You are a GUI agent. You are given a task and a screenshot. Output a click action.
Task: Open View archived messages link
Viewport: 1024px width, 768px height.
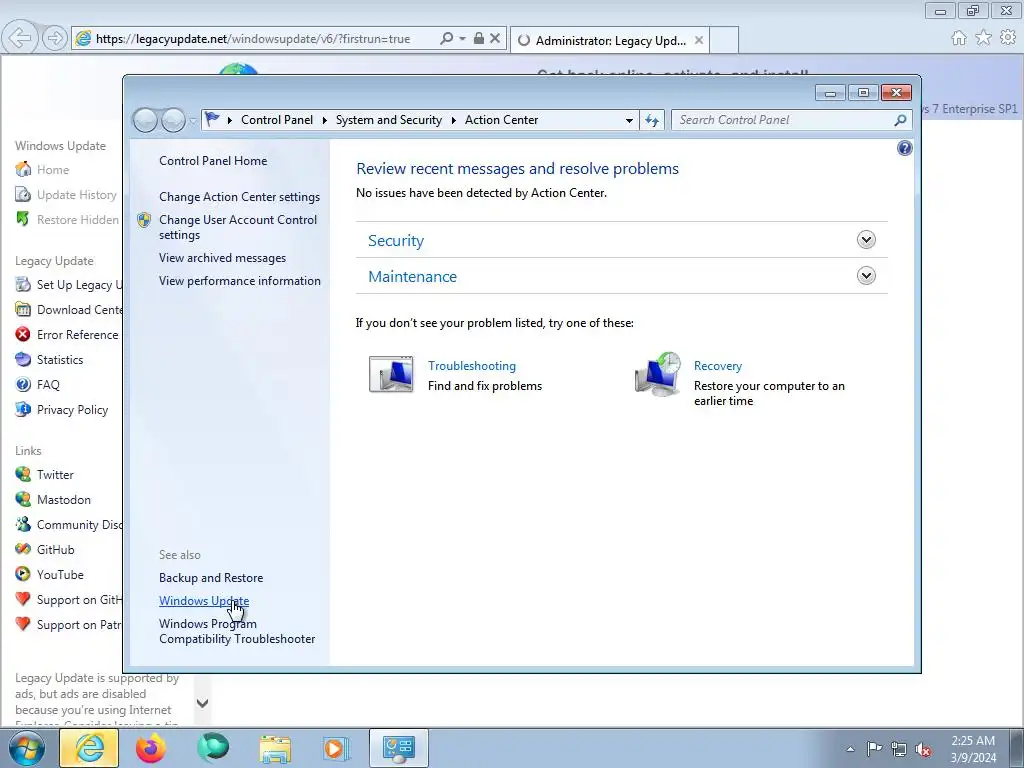point(222,258)
